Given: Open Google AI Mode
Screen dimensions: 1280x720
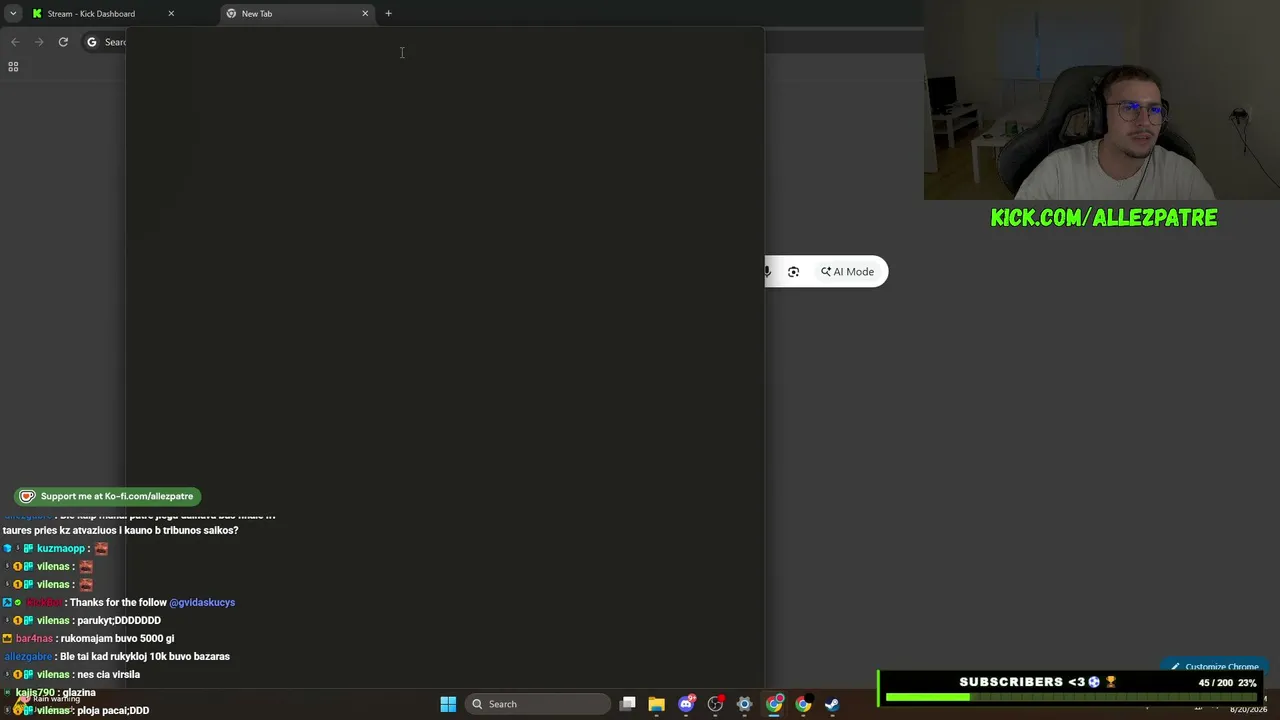Looking at the screenshot, I should tap(847, 272).
